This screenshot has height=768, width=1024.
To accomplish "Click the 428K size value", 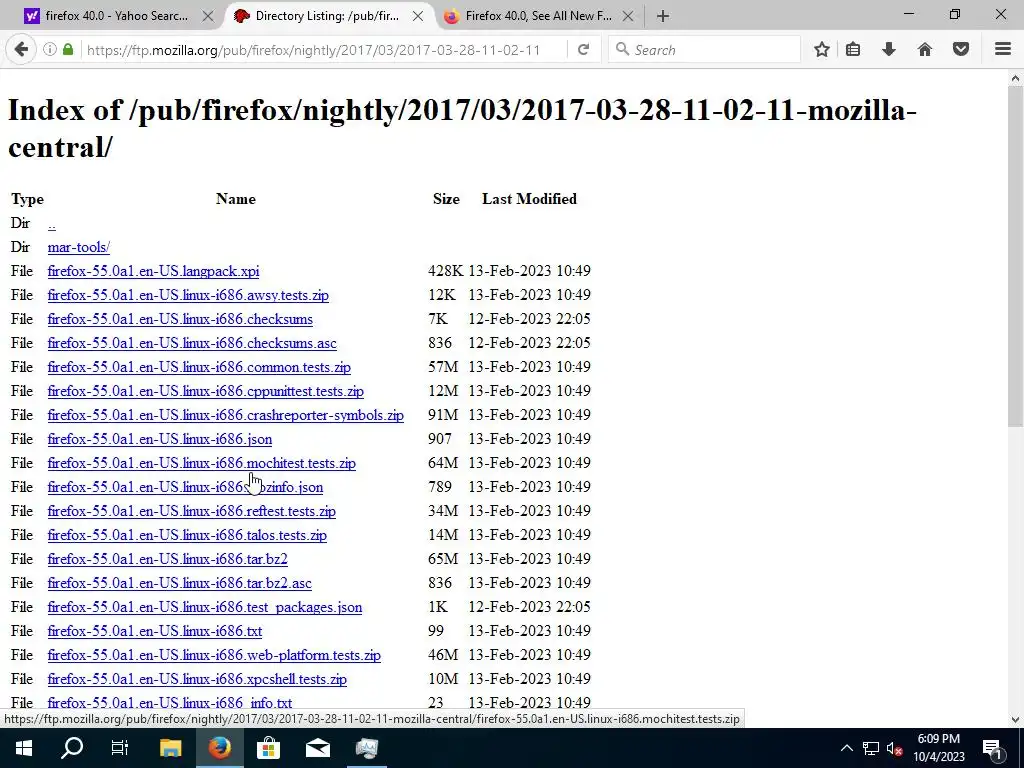I will pyautogui.click(x=445, y=271).
